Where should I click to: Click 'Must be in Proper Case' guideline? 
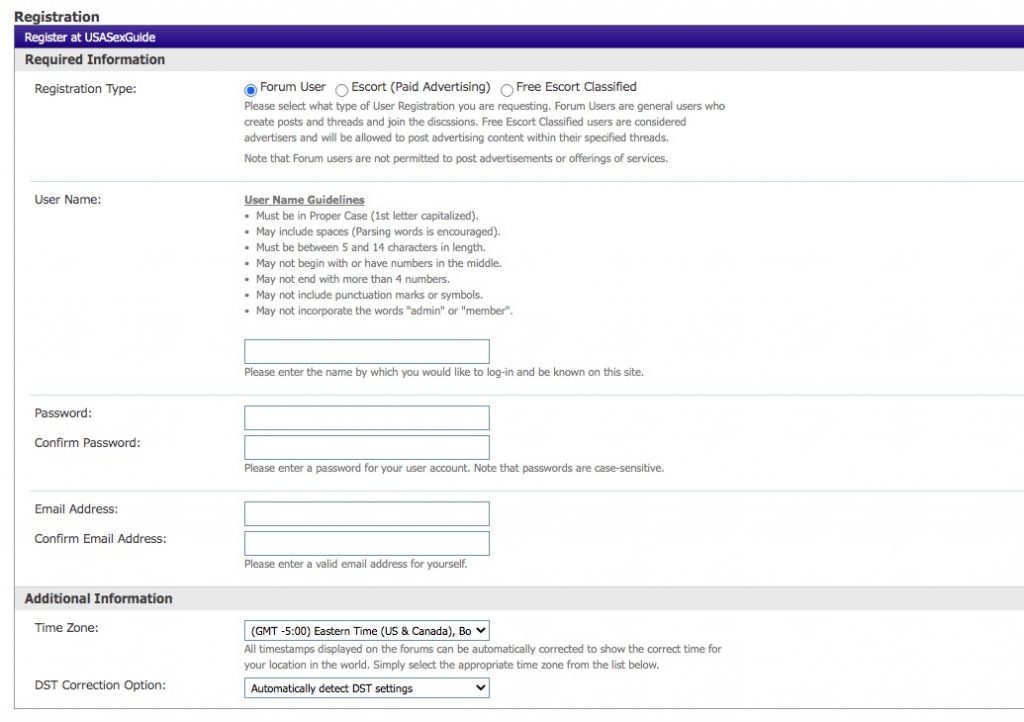tap(367, 216)
